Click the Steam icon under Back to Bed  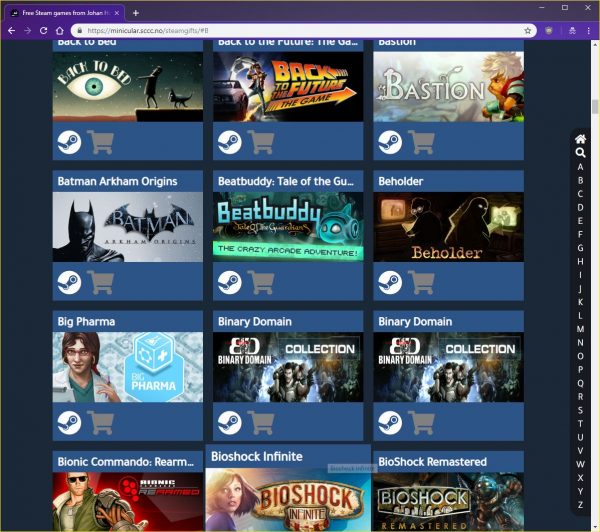[x=69, y=142]
